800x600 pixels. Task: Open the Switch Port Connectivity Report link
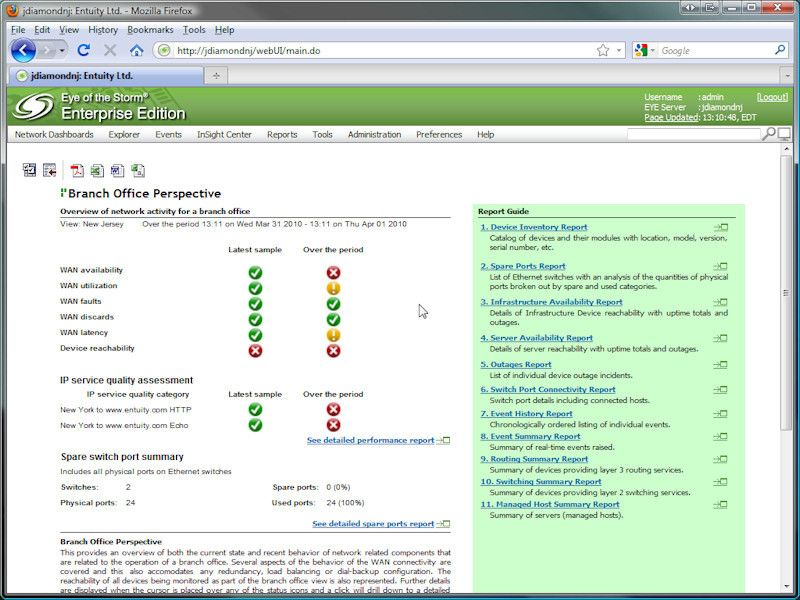click(547, 389)
